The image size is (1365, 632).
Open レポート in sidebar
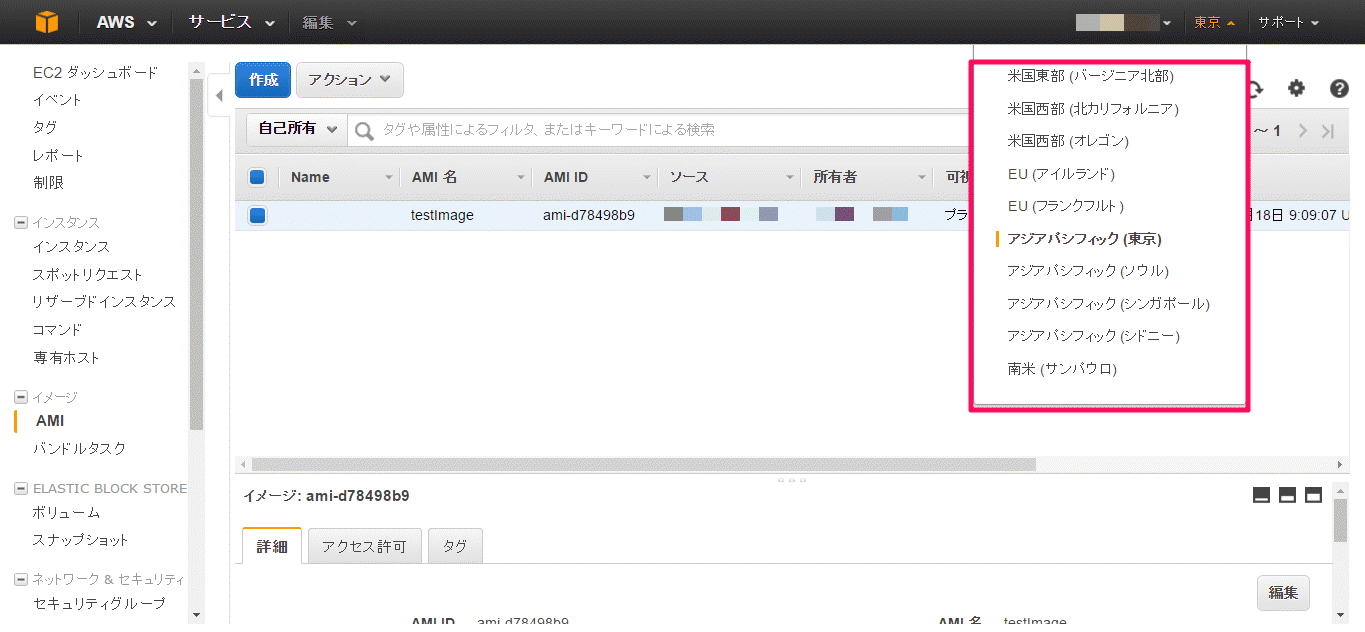[x=58, y=155]
